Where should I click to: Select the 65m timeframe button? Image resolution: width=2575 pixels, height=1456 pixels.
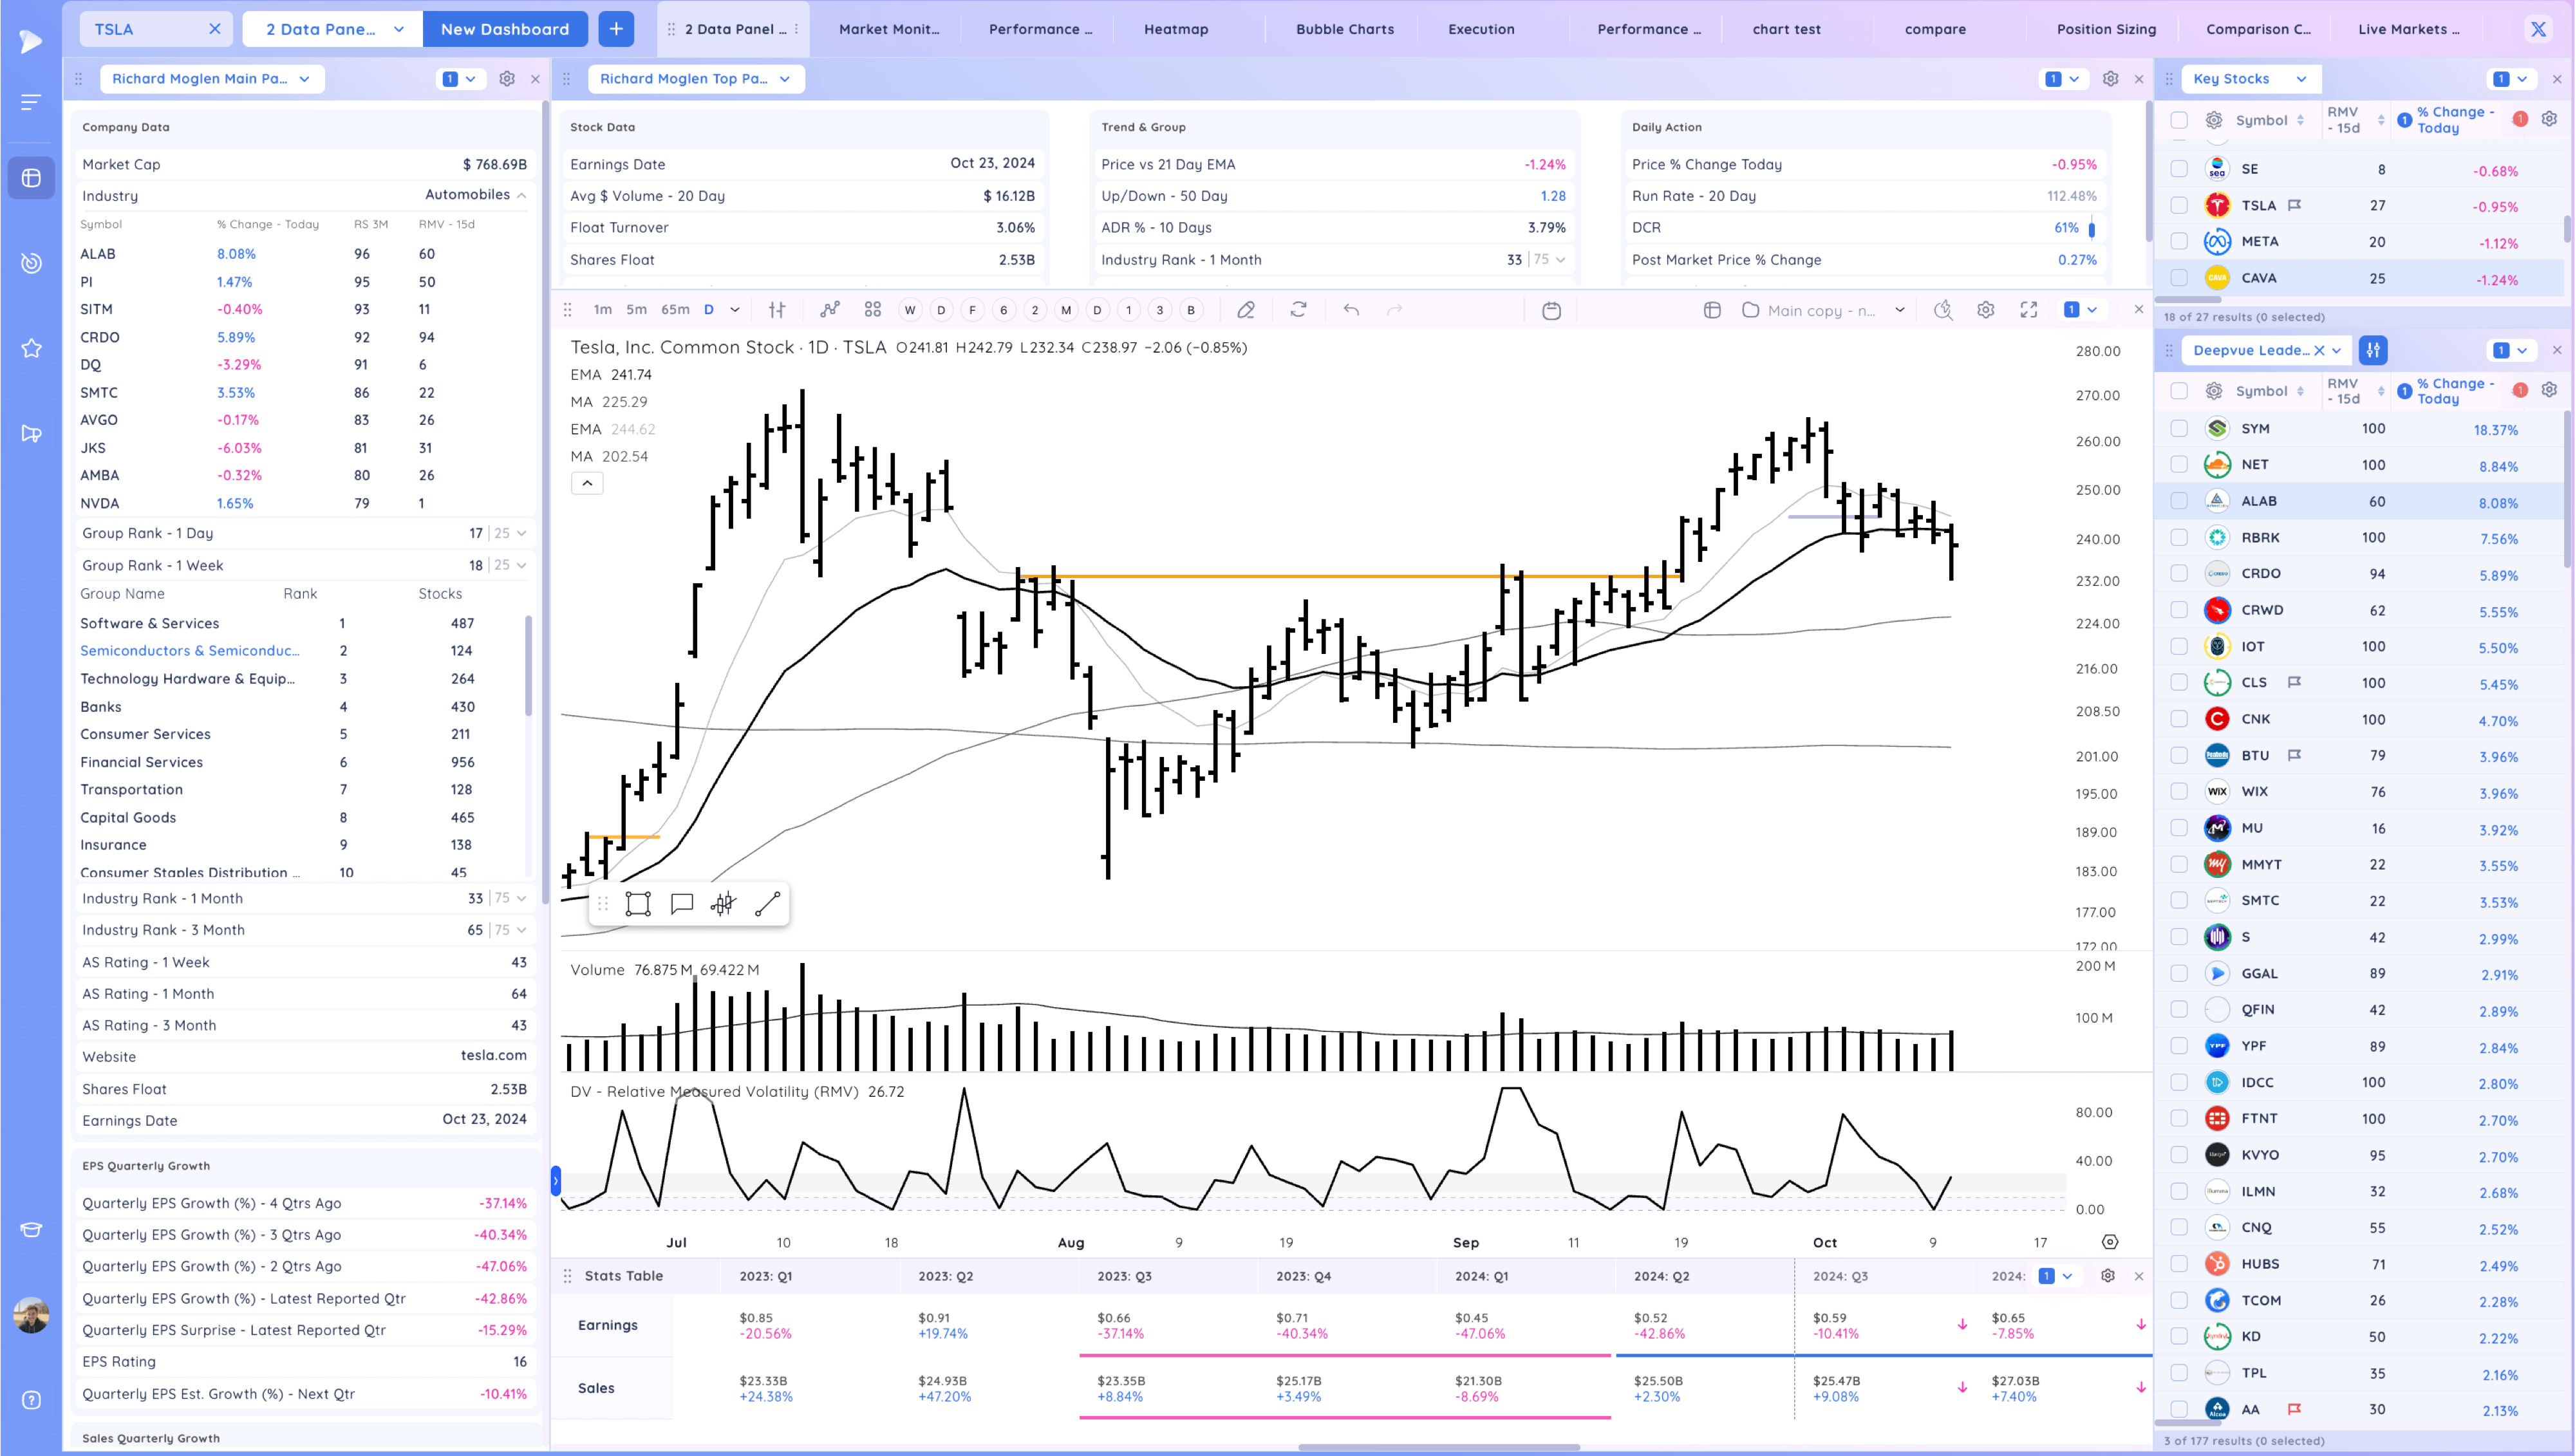(x=675, y=310)
